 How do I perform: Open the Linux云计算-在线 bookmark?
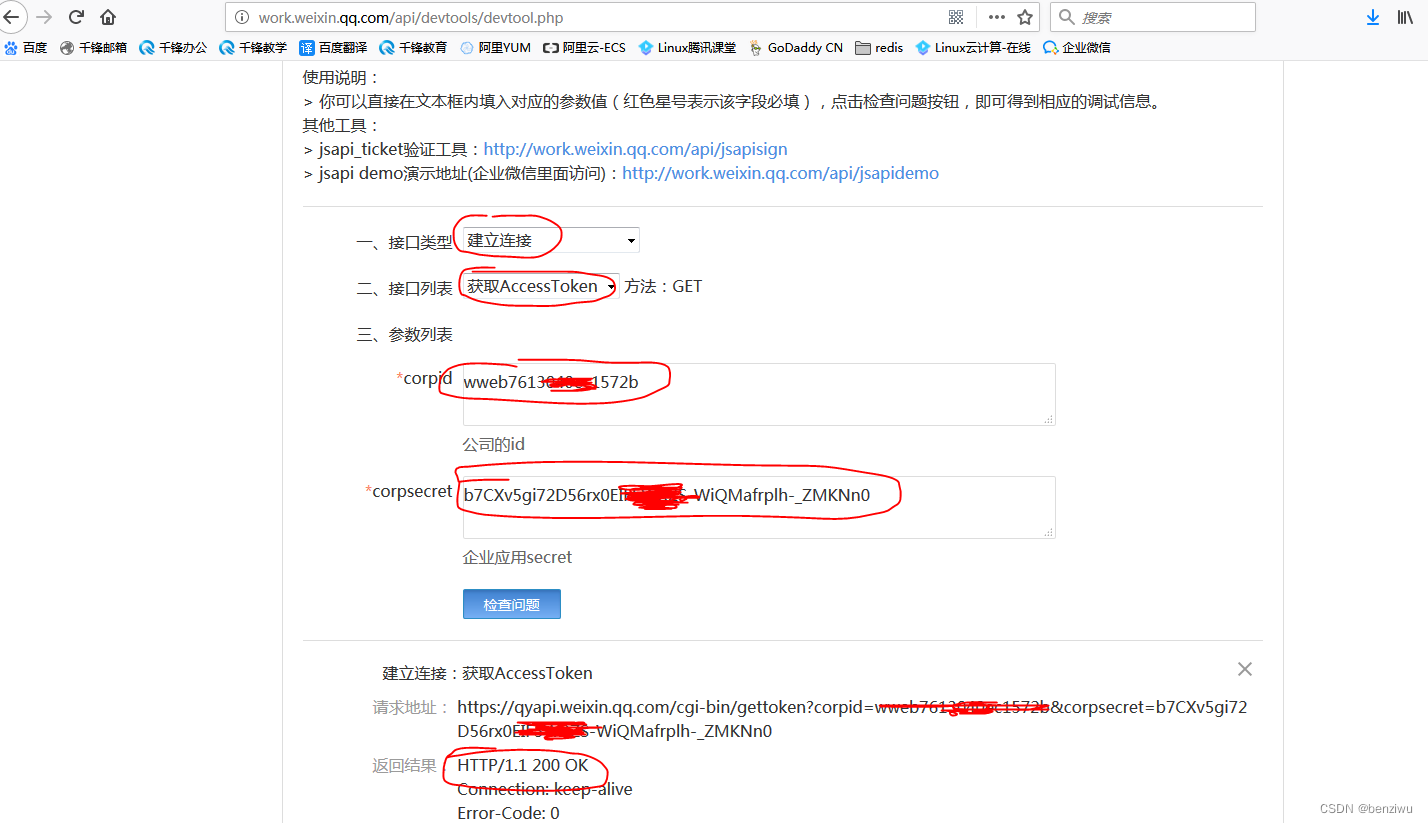pos(973,47)
